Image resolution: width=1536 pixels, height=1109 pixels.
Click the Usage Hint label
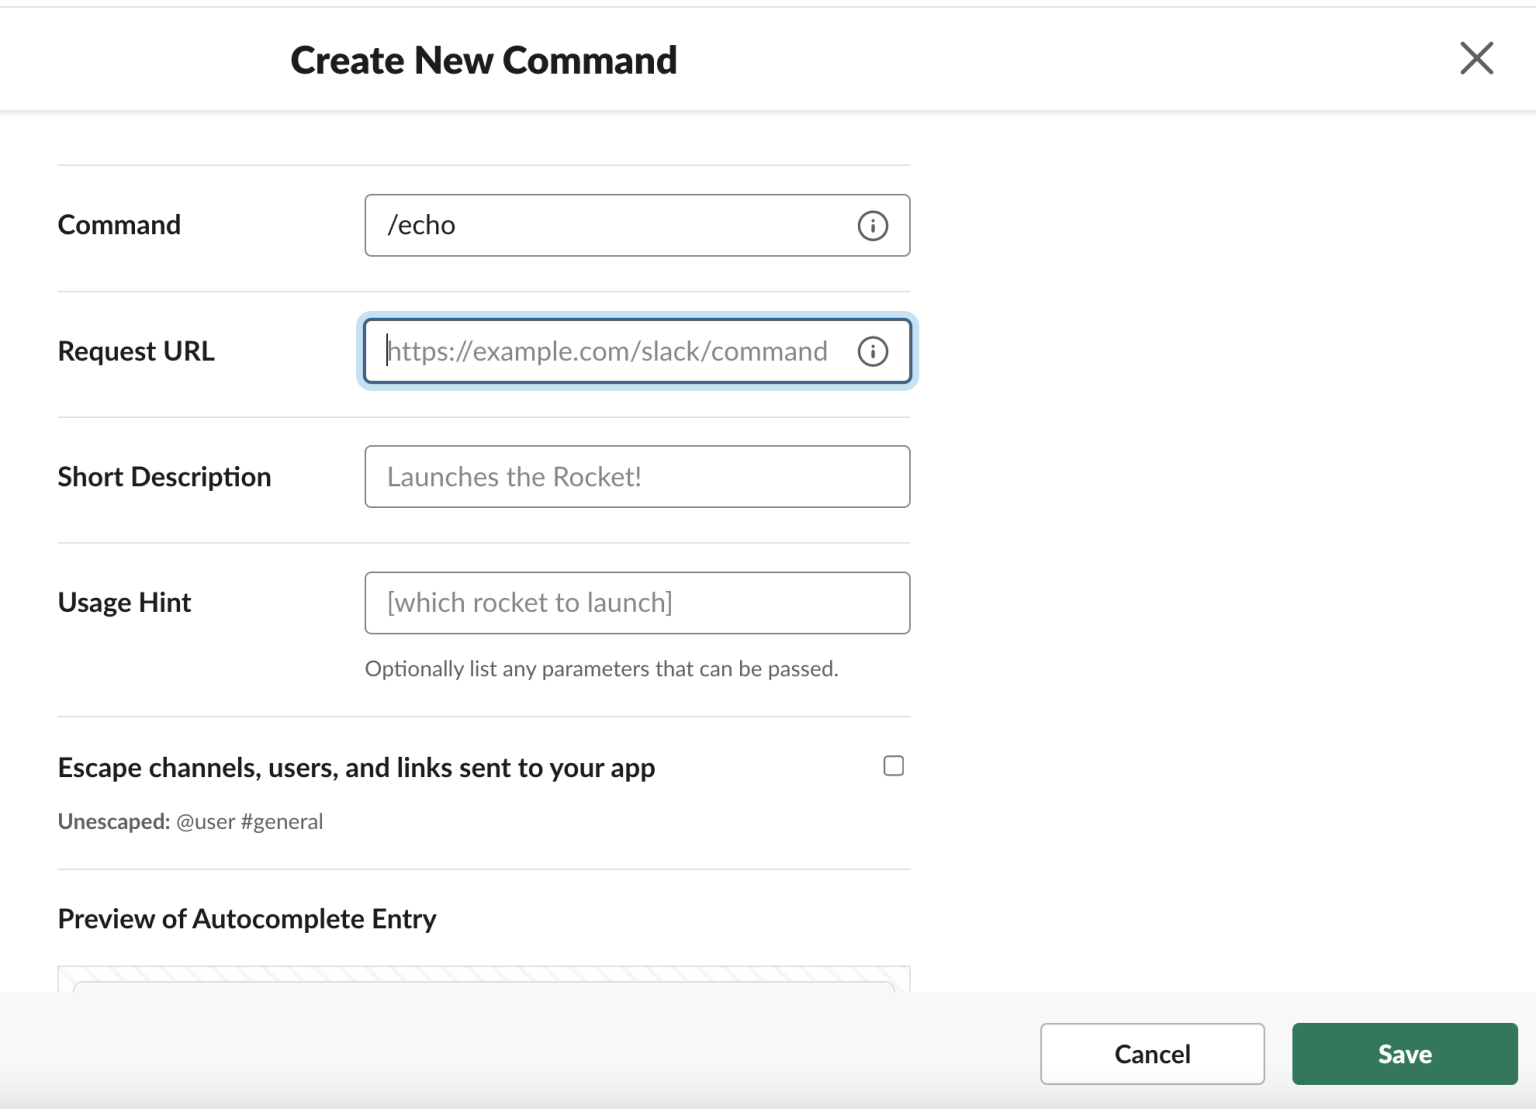point(123,602)
